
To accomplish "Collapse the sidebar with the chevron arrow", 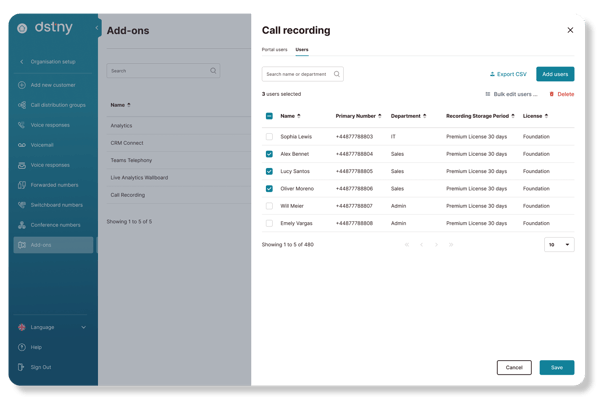I will coord(97,28).
